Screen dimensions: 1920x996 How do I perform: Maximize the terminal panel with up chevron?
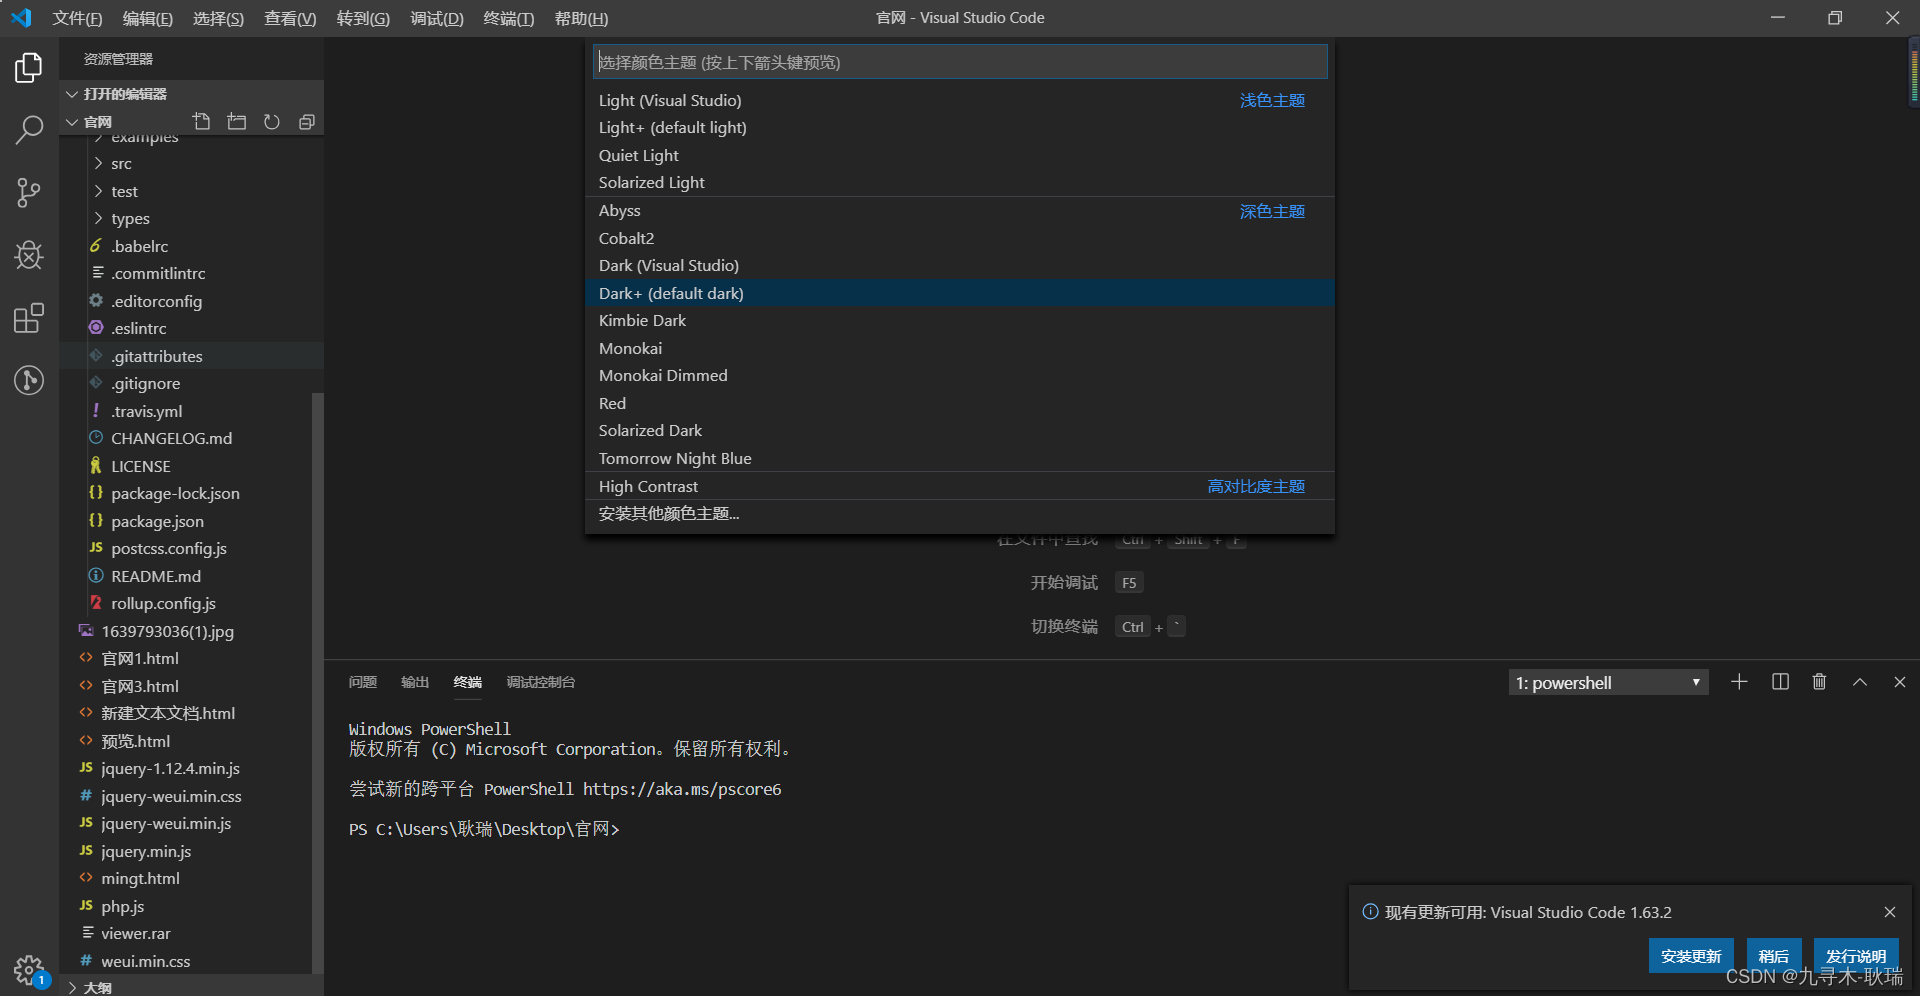pyautogui.click(x=1860, y=682)
